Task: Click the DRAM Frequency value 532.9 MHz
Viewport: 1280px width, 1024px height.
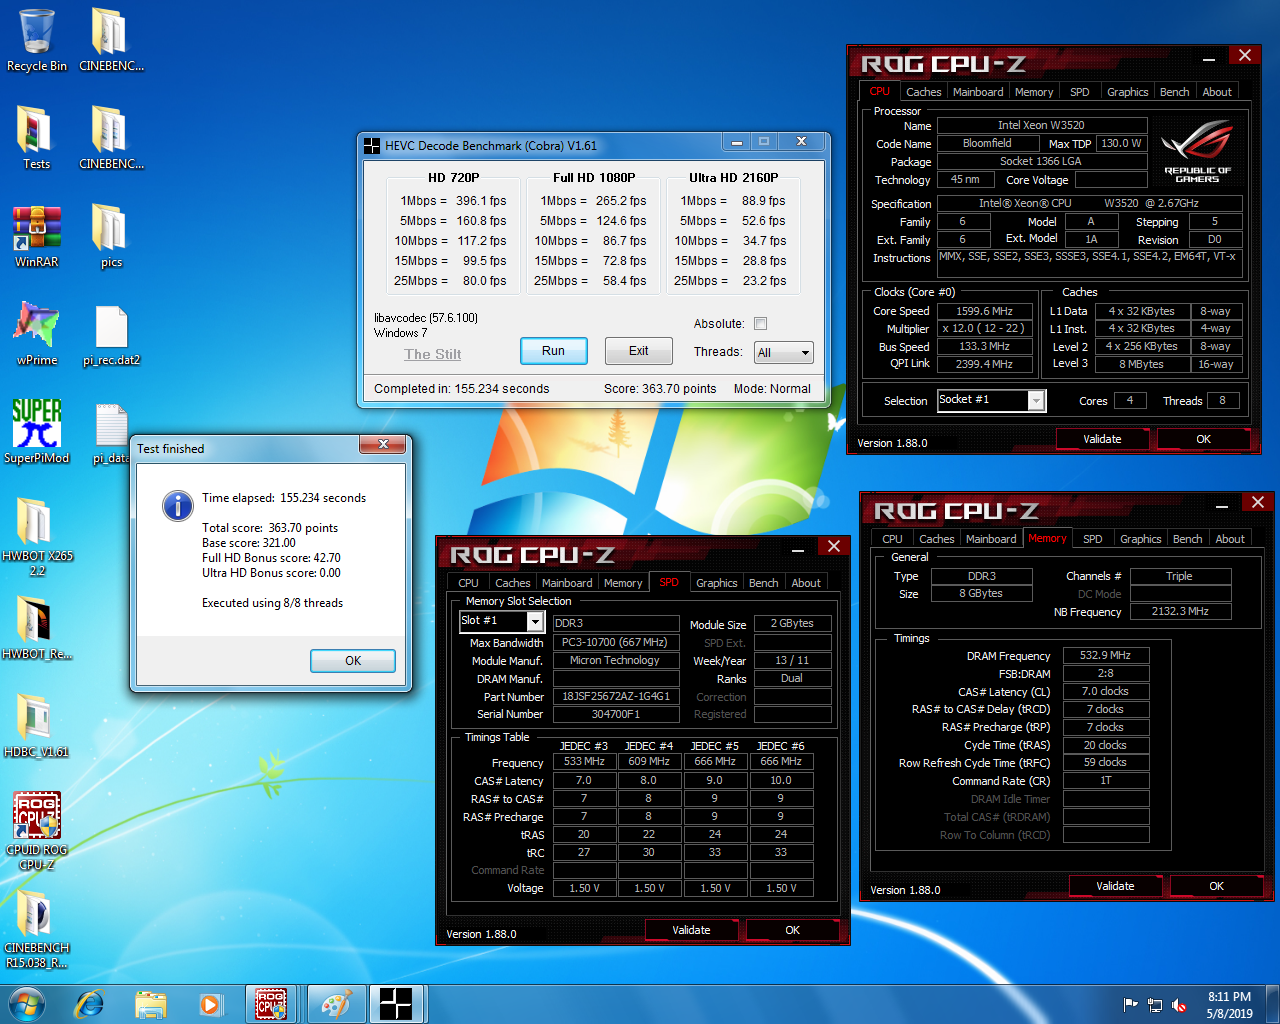Action: pyautogui.click(x=1105, y=655)
